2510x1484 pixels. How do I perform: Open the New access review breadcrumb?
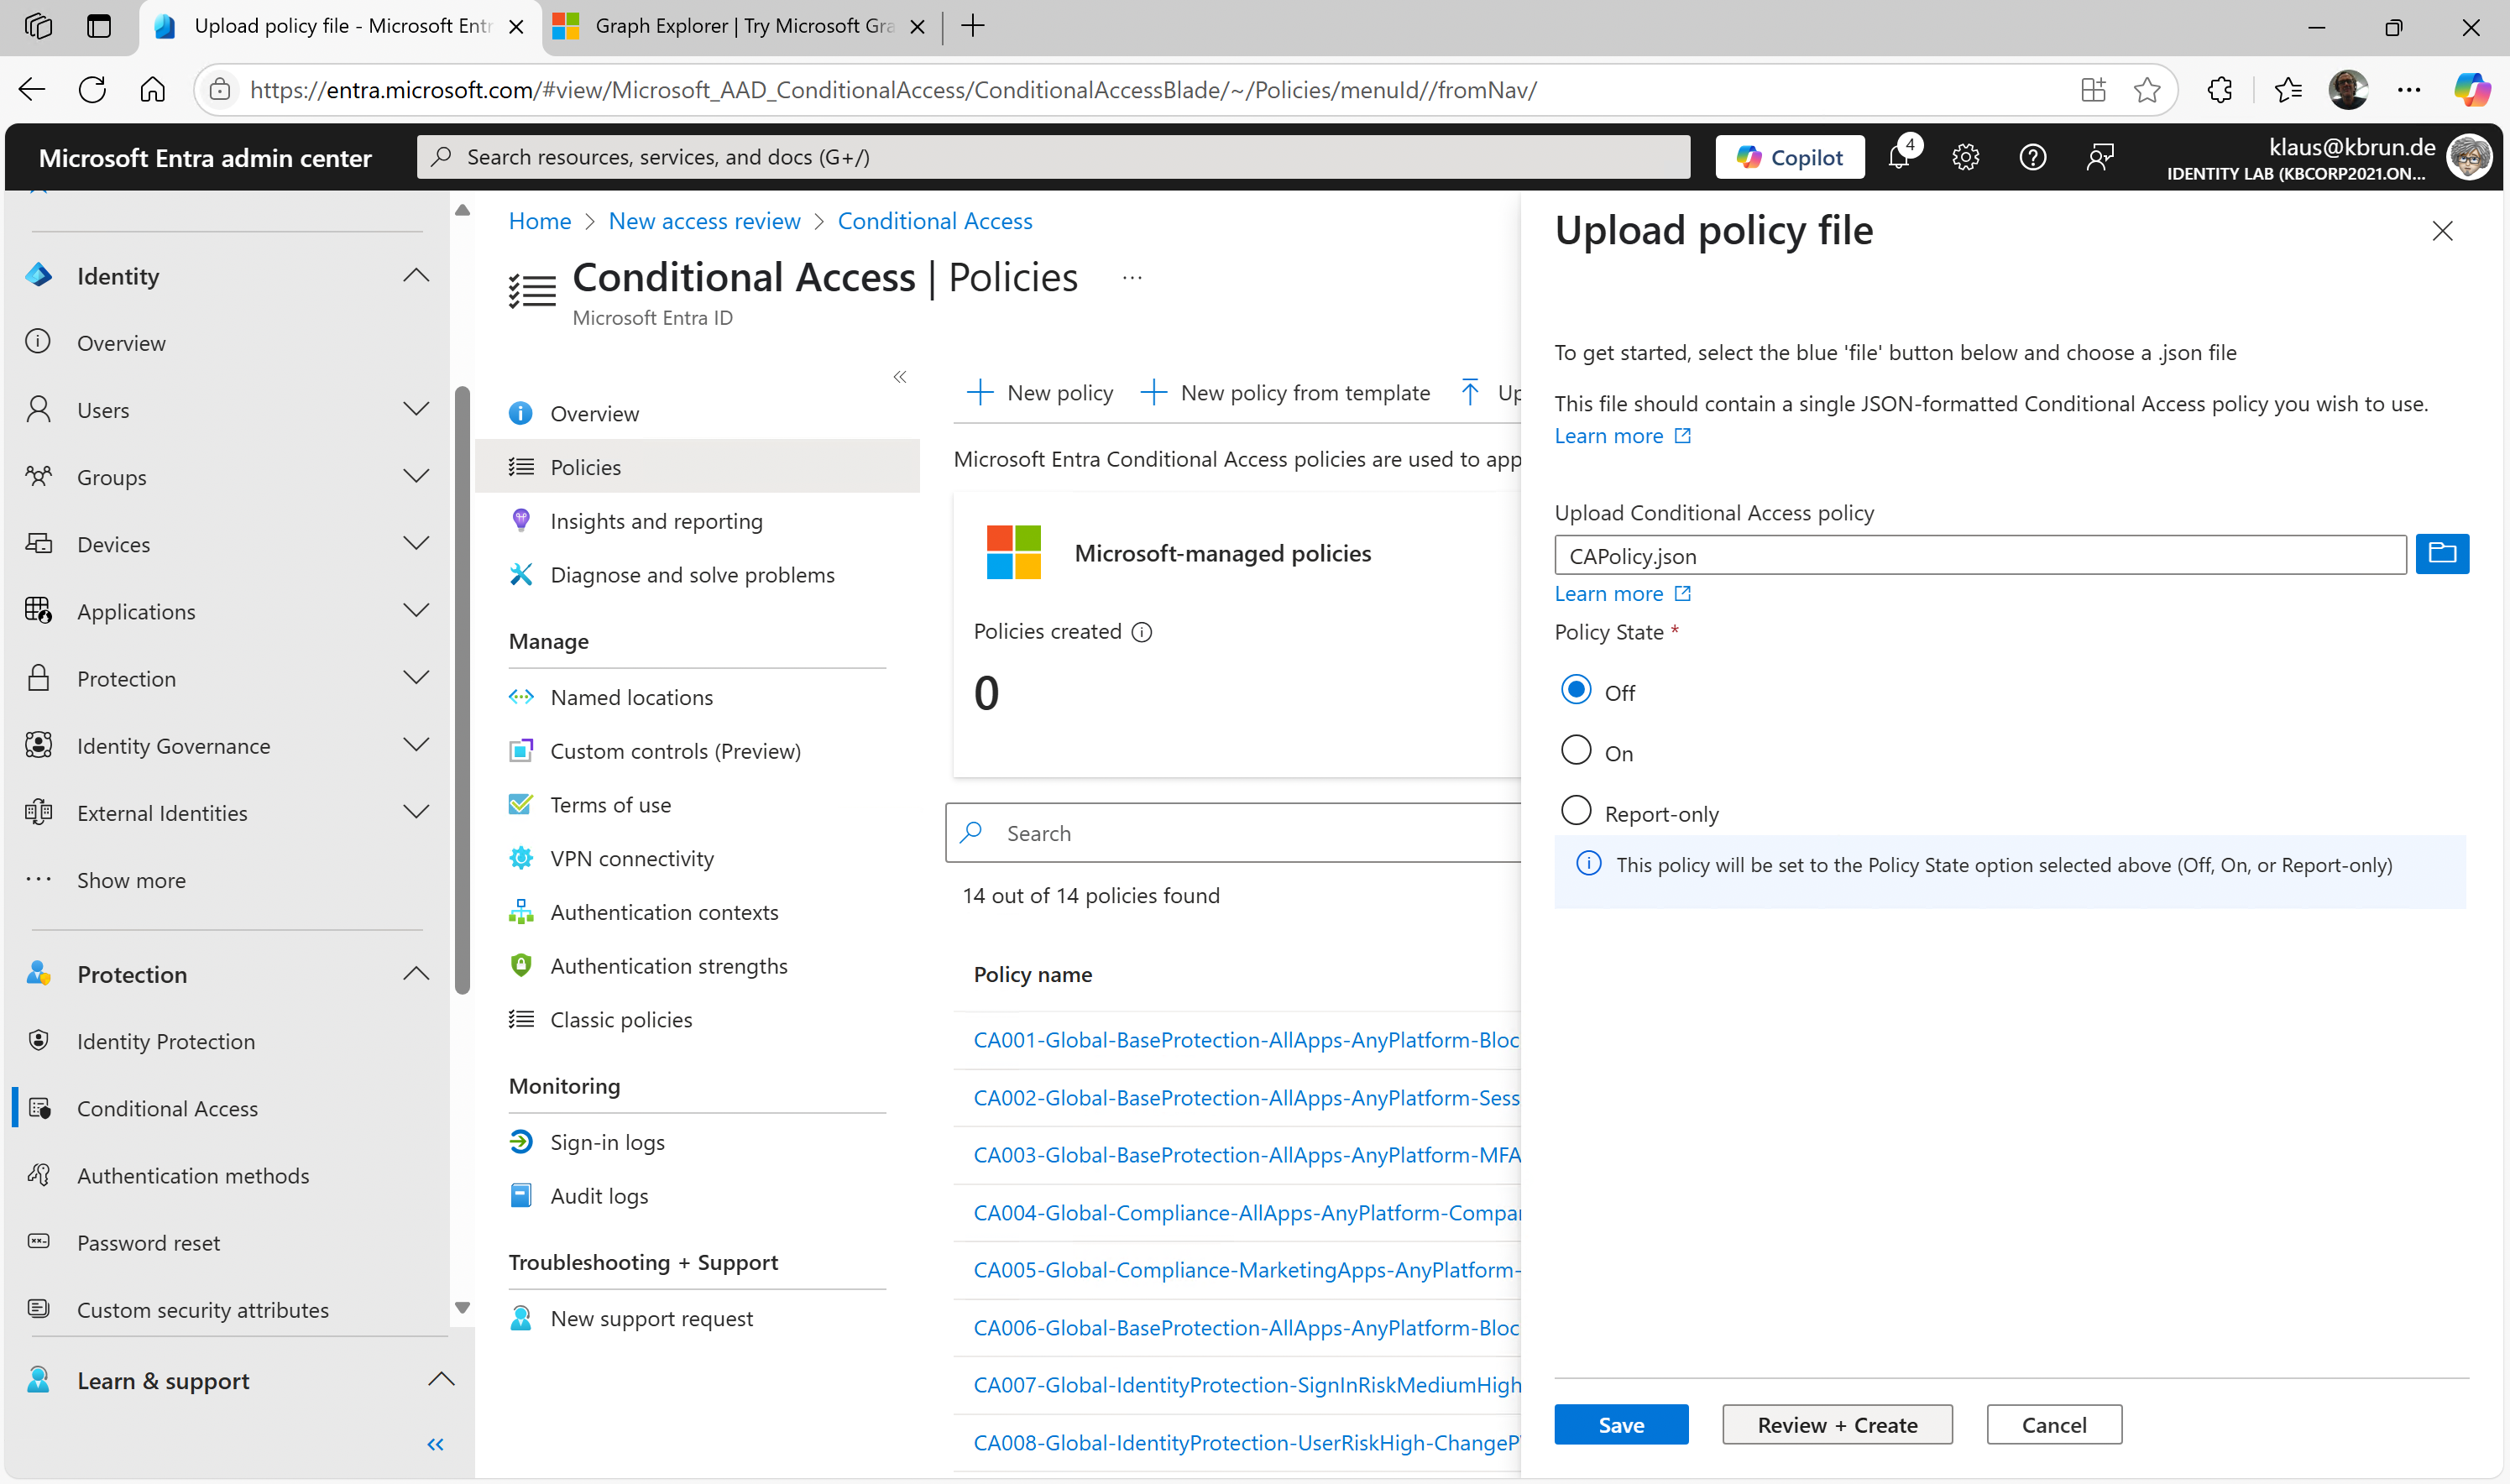point(704,221)
